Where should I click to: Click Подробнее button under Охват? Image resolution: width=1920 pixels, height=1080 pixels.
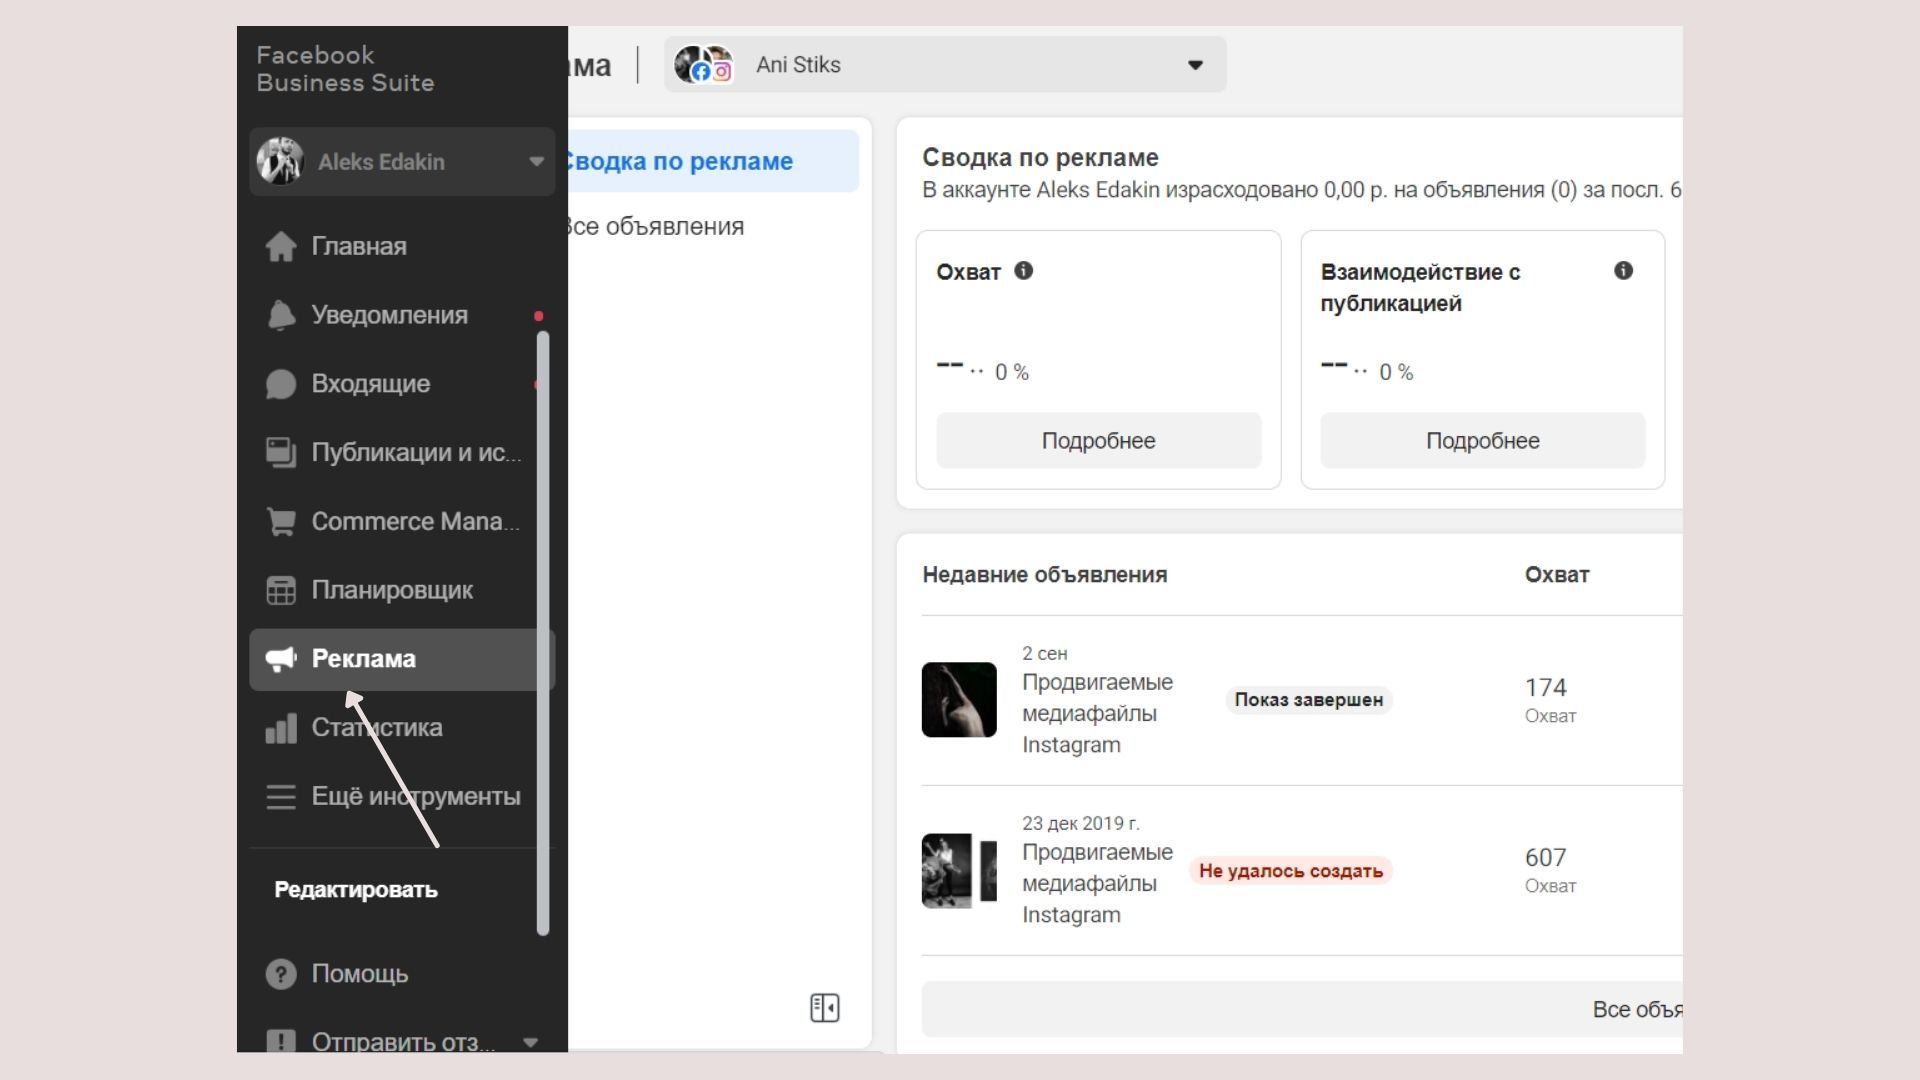point(1097,440)
